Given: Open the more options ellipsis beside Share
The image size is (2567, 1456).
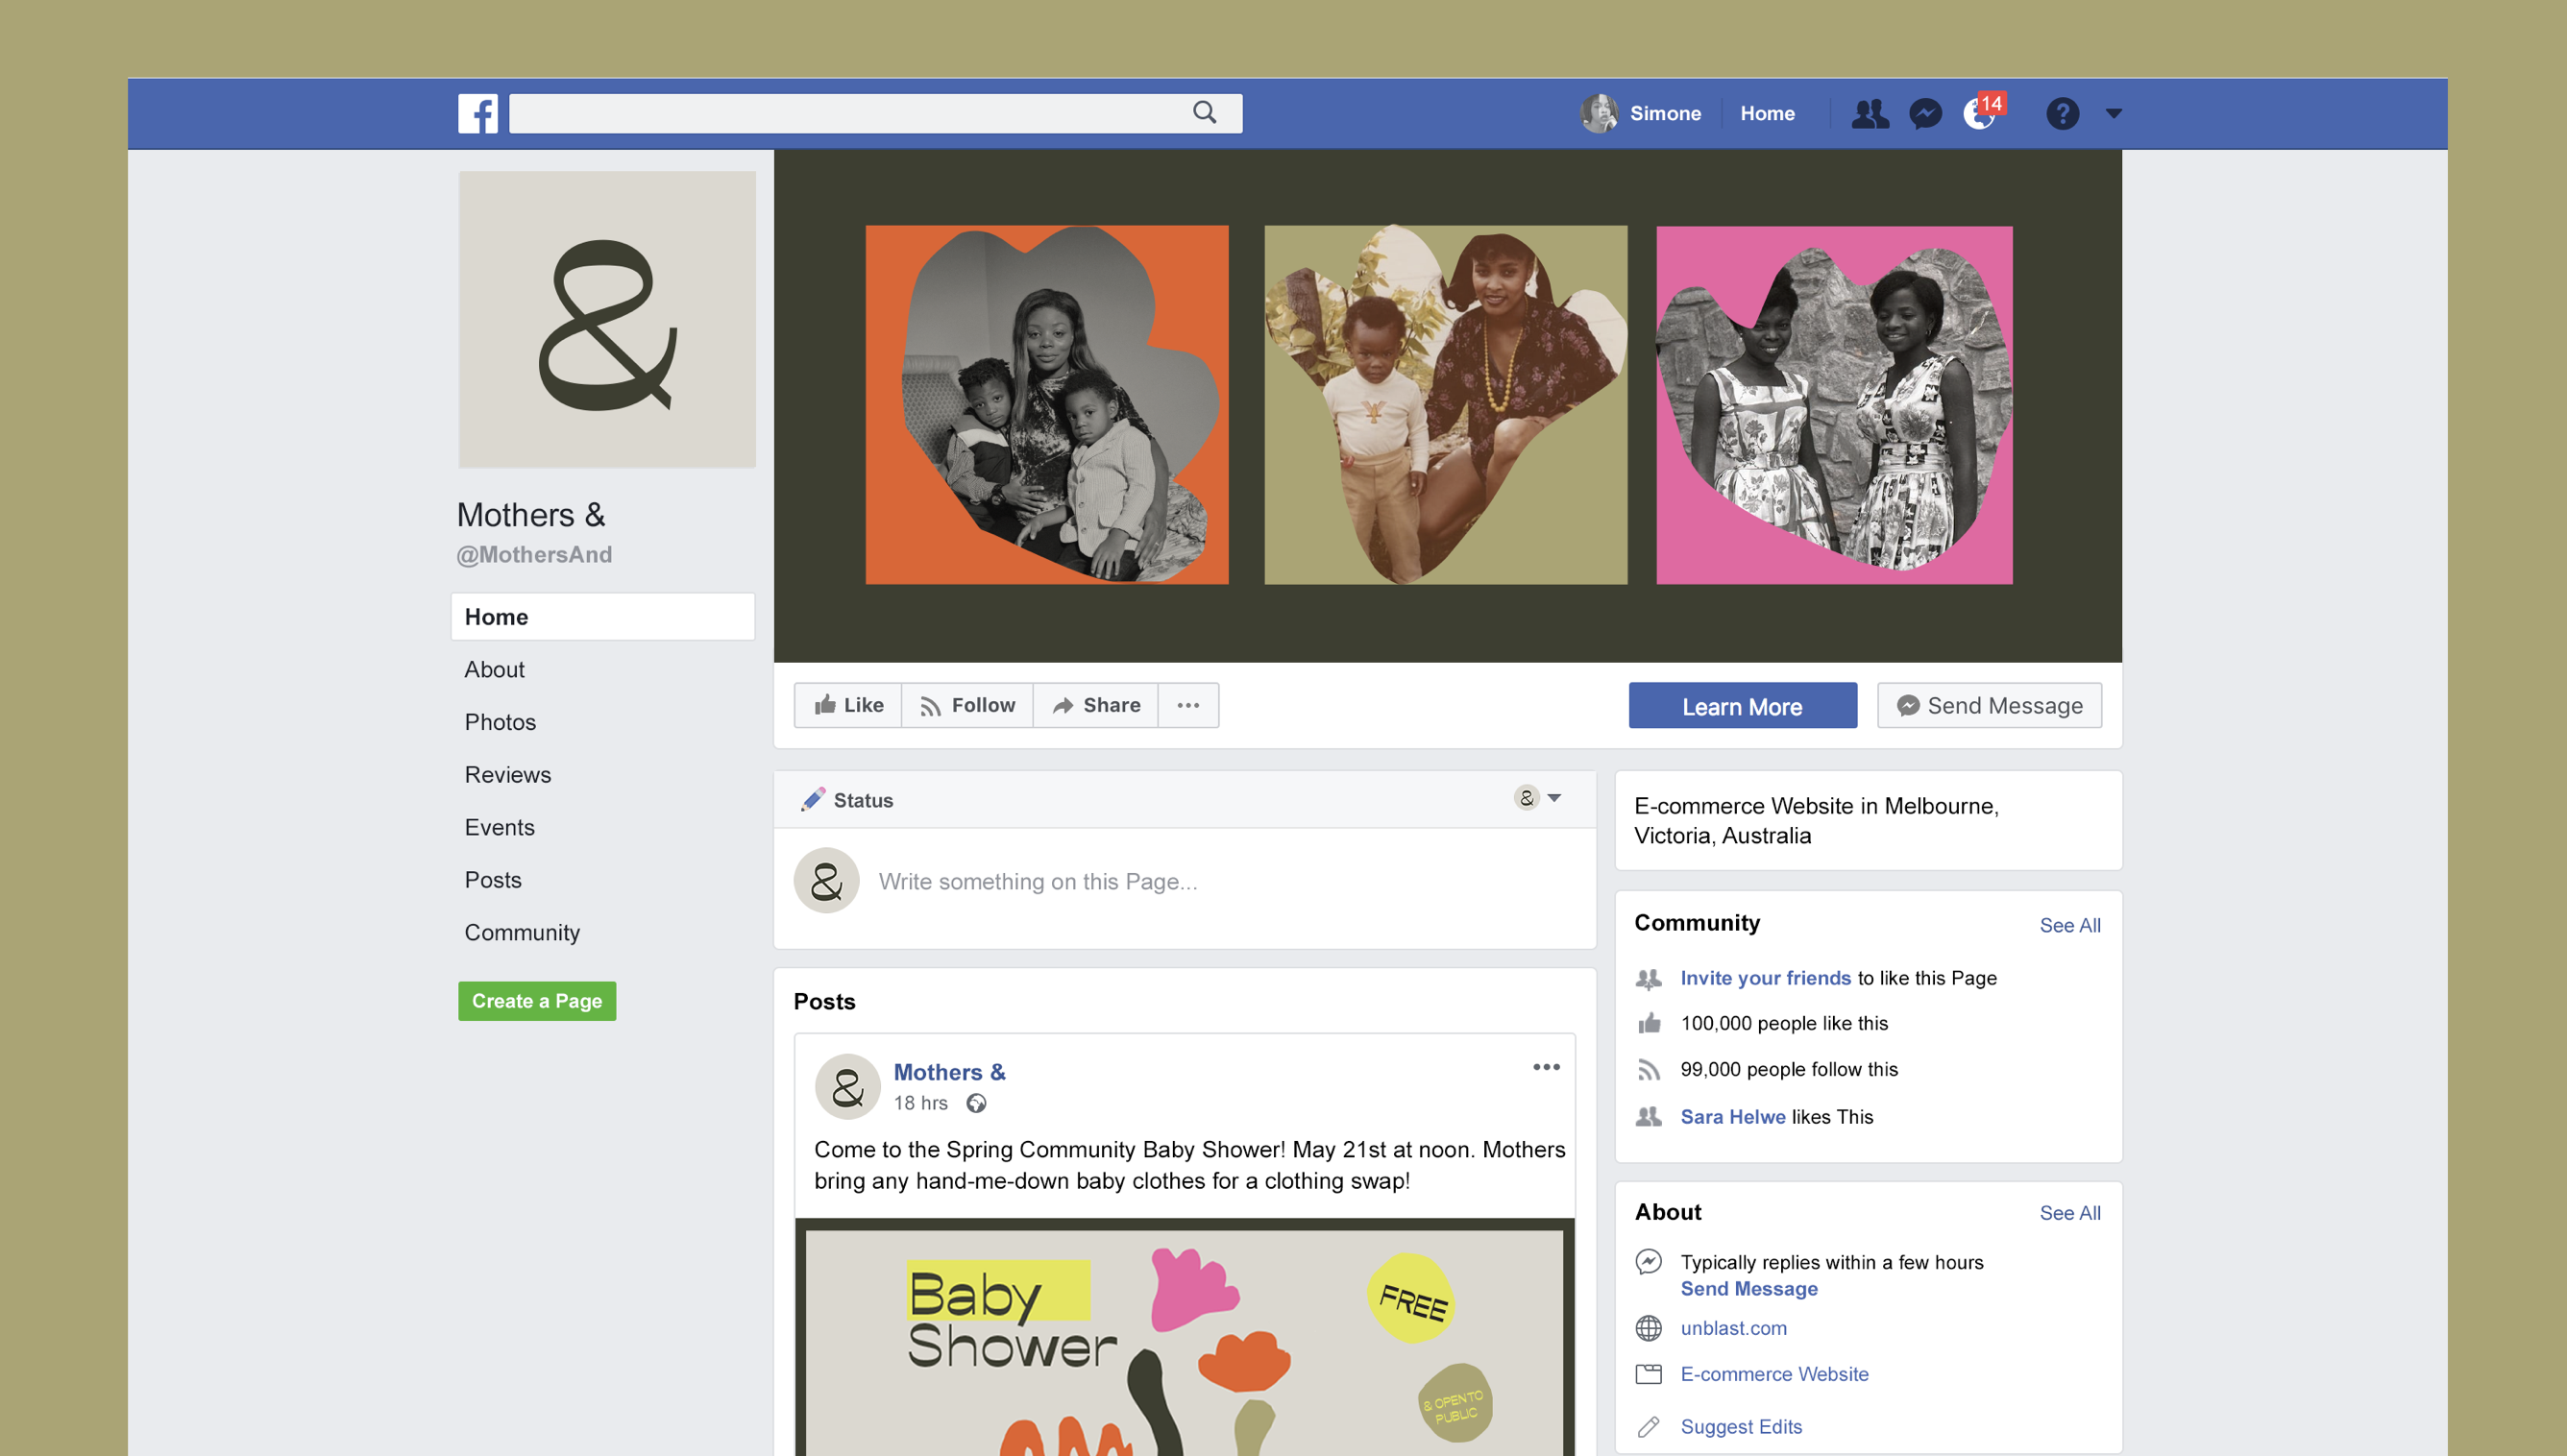Looking at the screenshot, I should pyautogui.click(x=1188, y=705).
